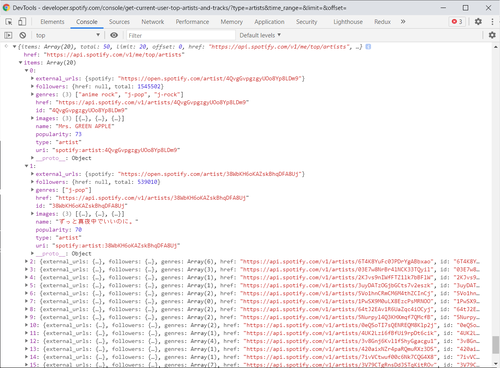The height and width of the screenshot is (368, 500).
Task: Show console sidebar icon
Action: pyautogui.click(x=8, y=35)
